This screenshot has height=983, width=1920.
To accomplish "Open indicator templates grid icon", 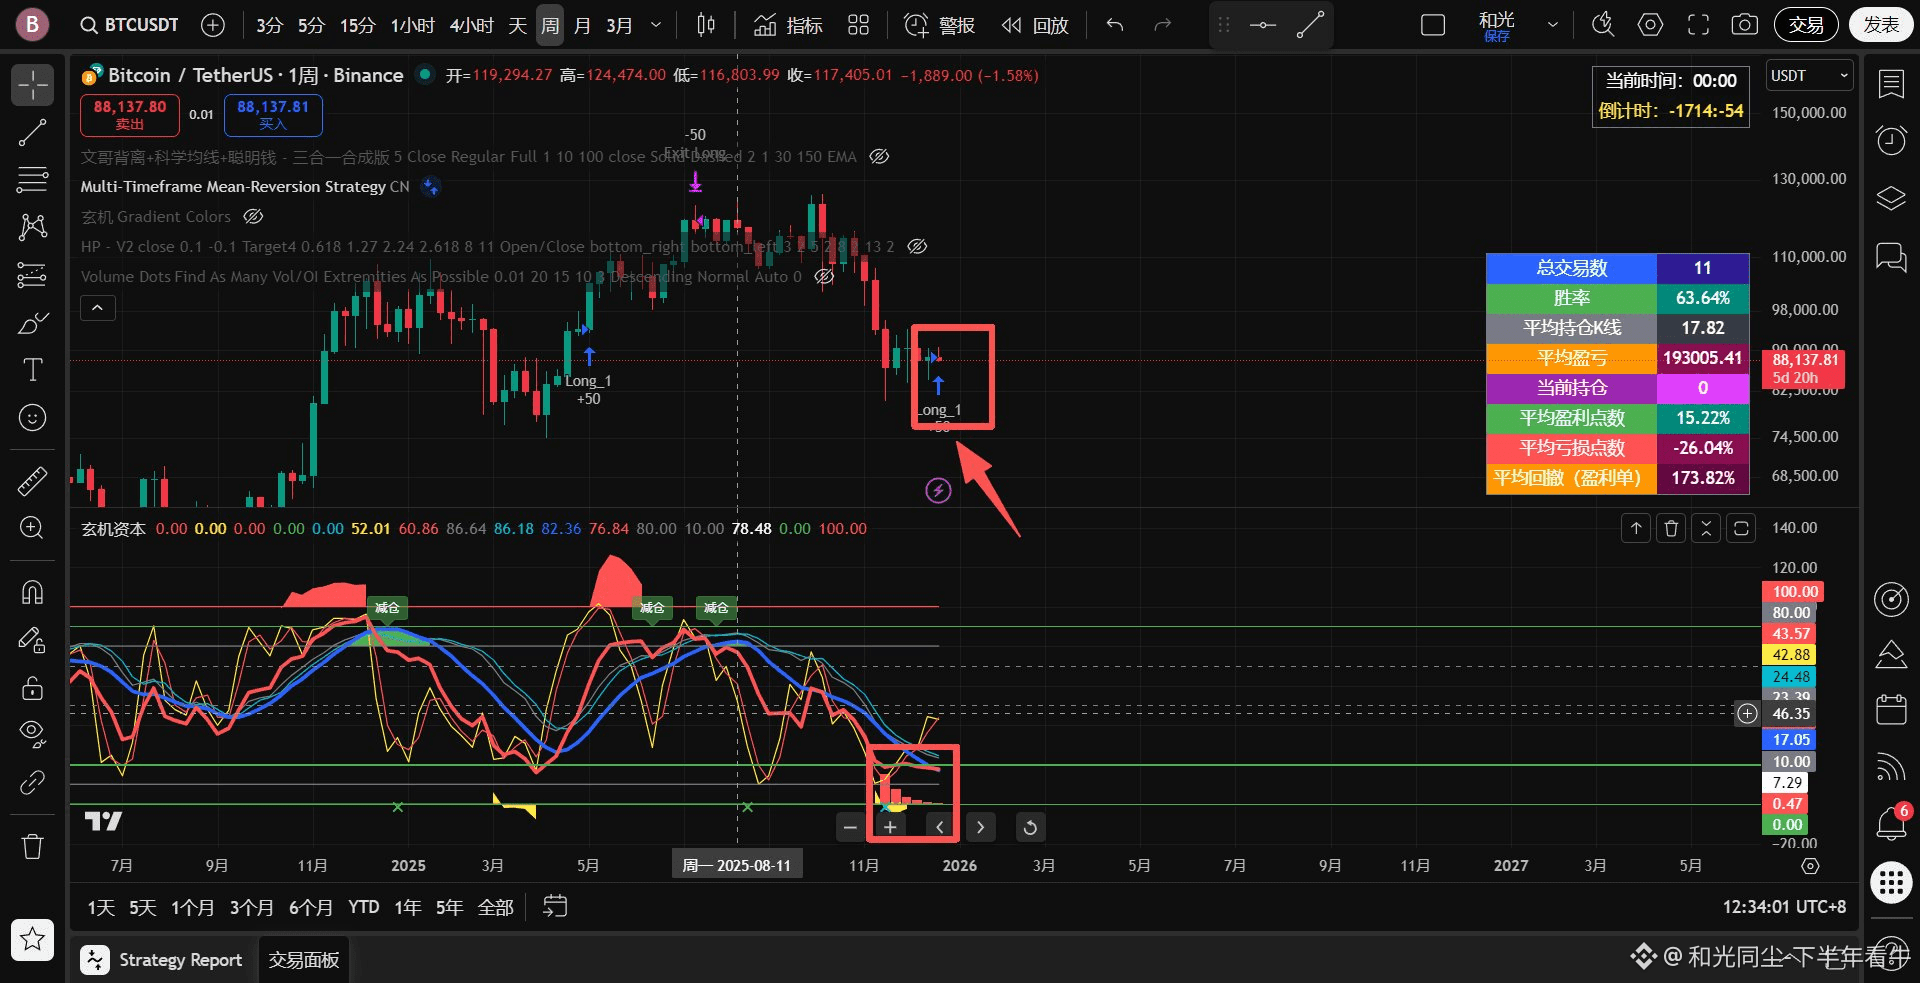I will coord(858,25).
